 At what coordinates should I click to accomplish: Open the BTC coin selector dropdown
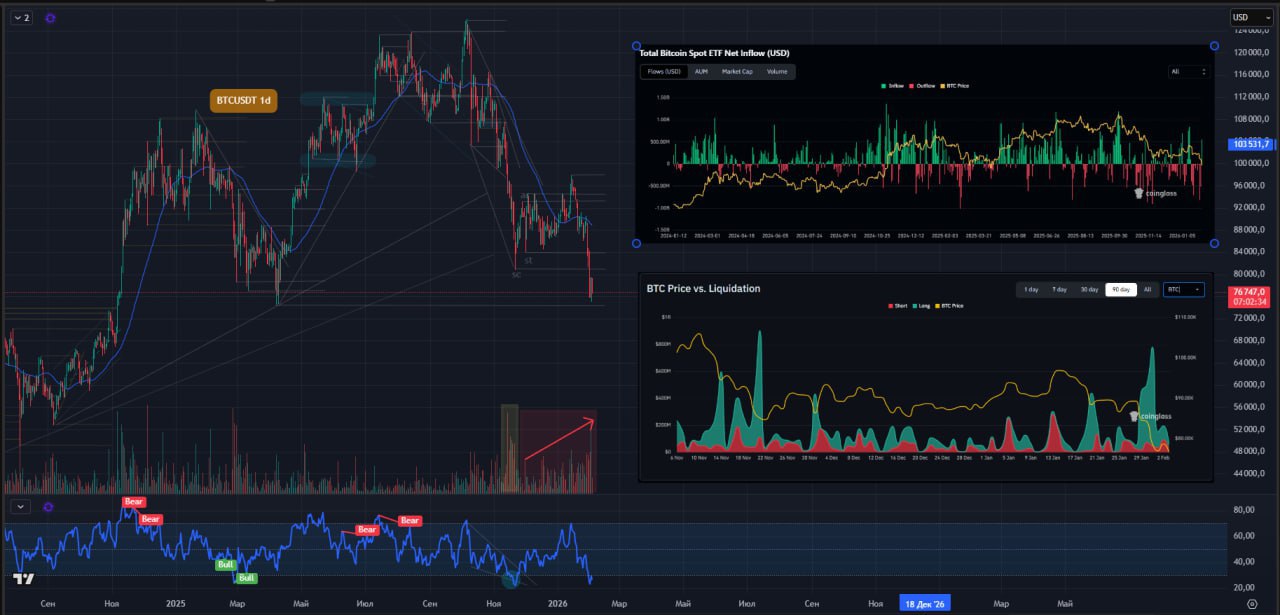click(1183, 290)
